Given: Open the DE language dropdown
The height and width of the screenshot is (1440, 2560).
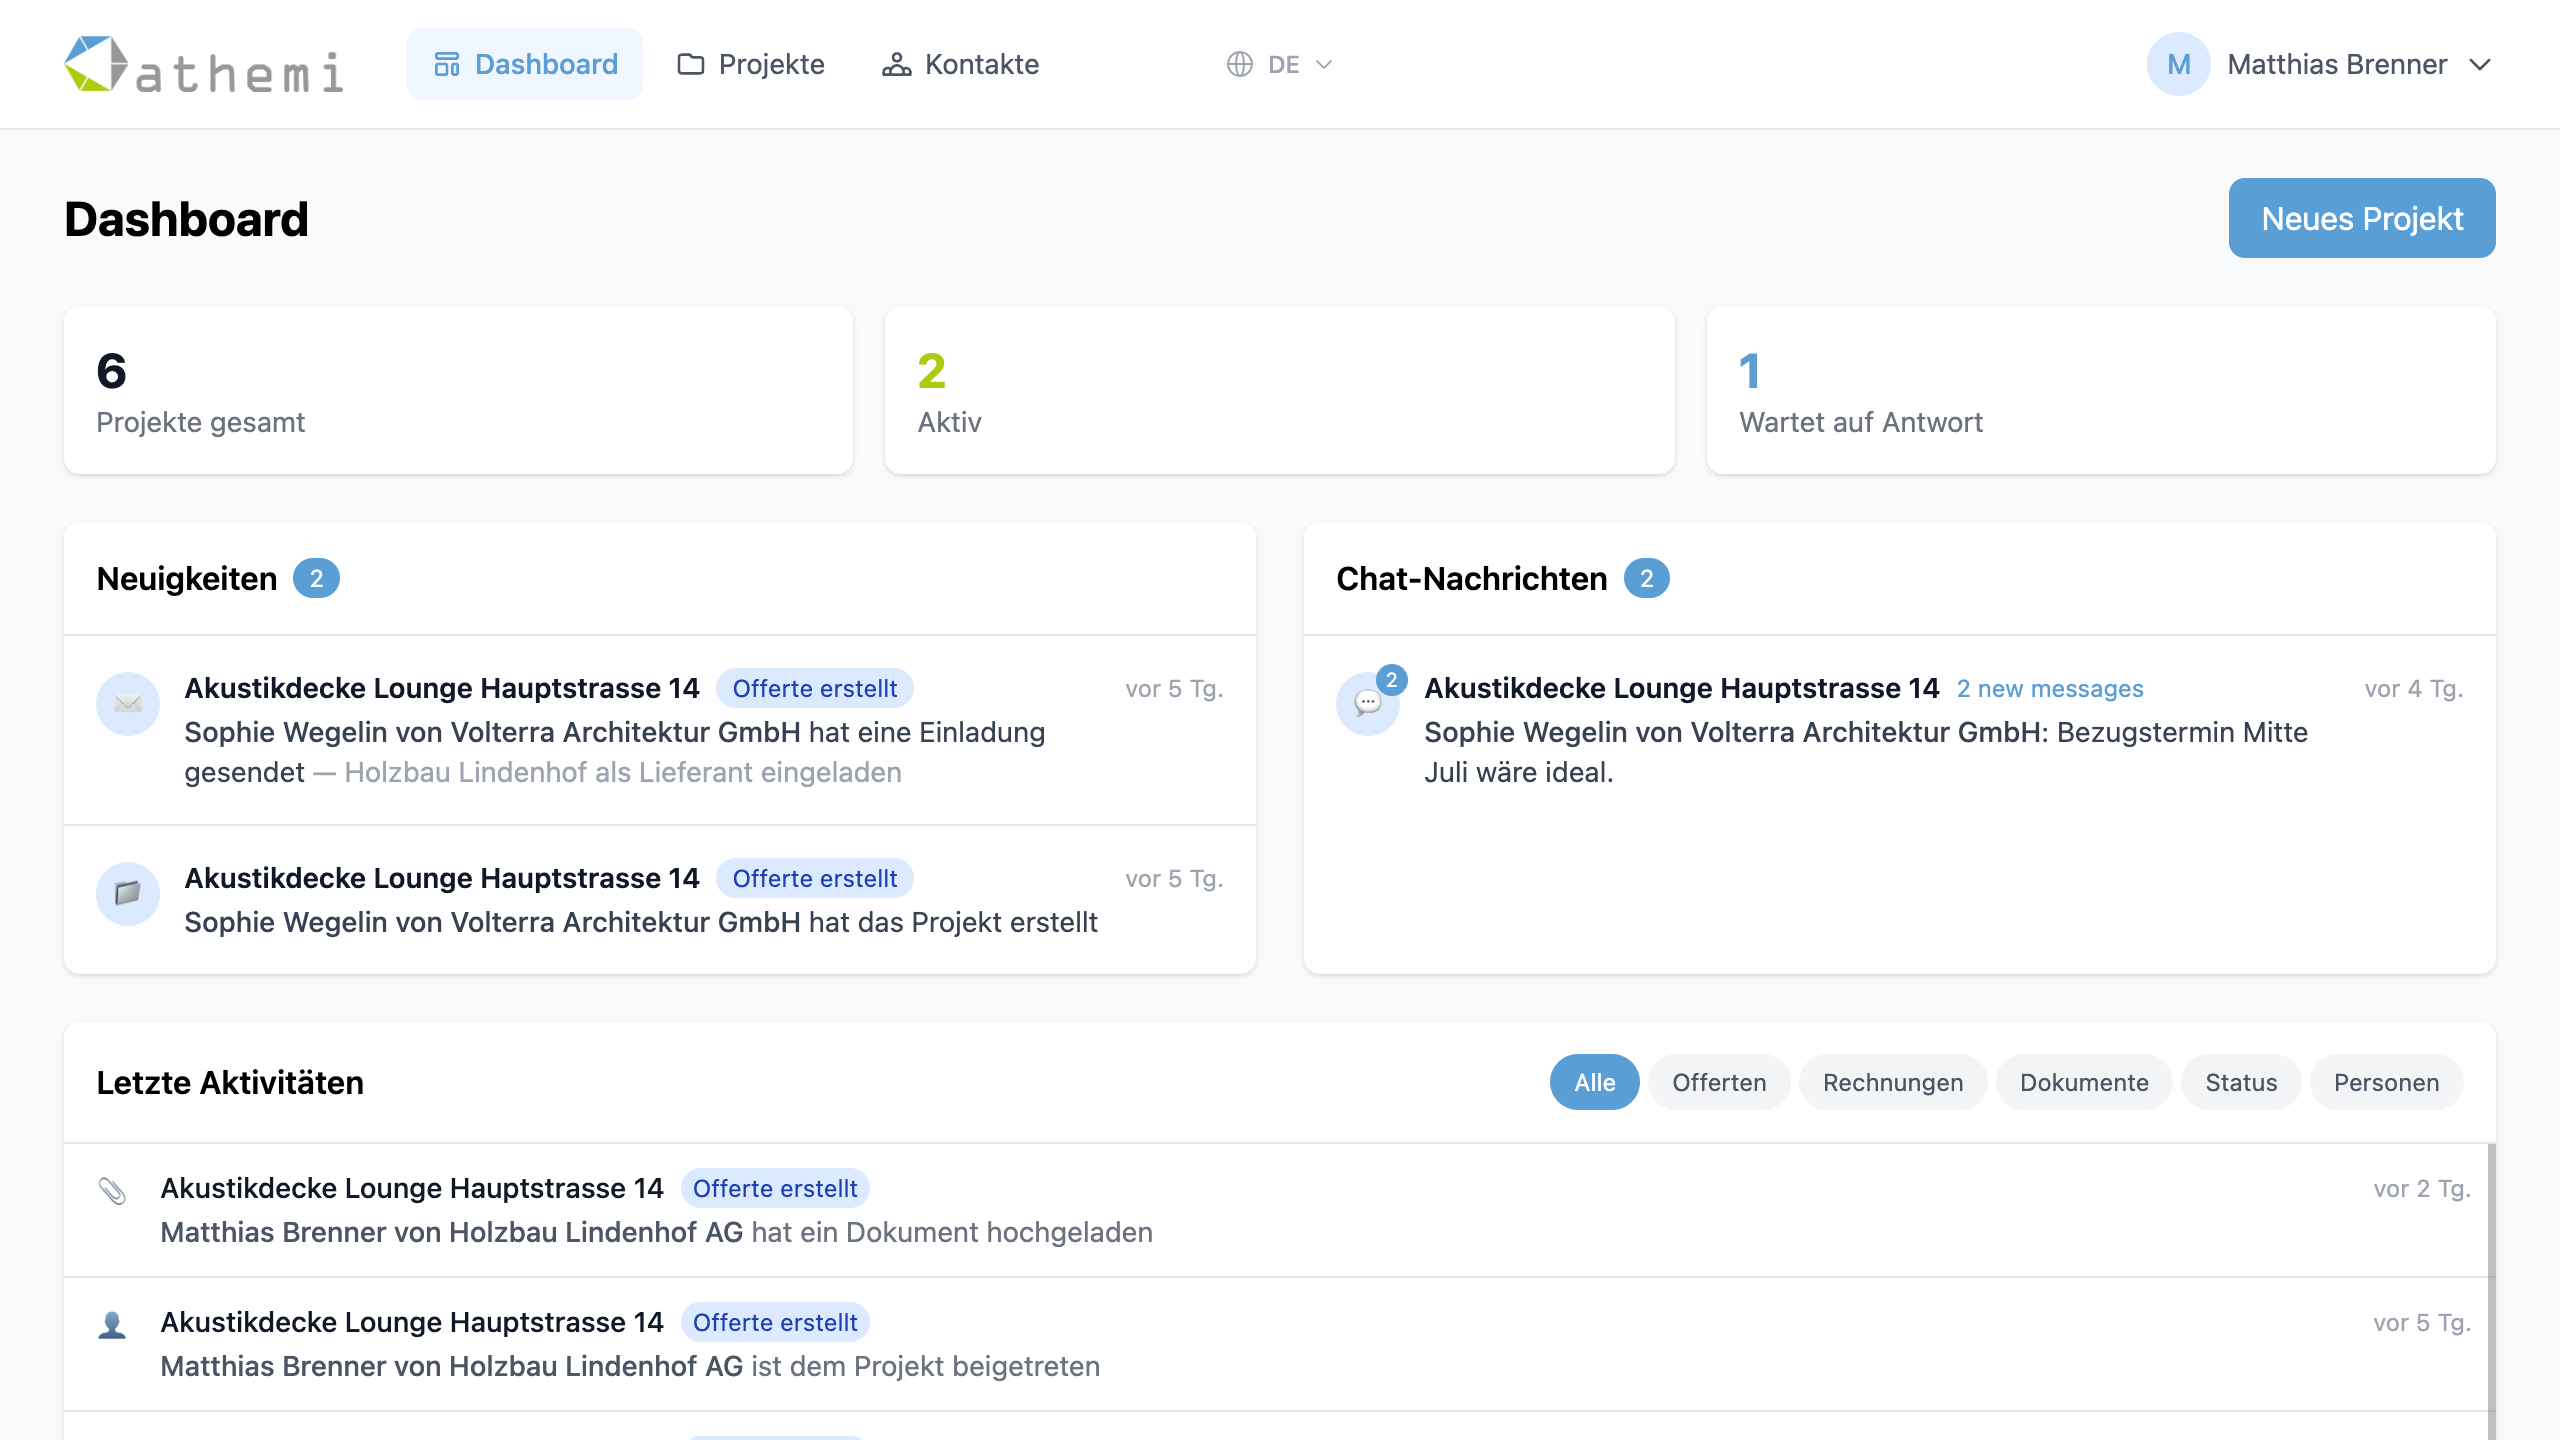Looking at the screenshot, I should click(x=1280, y=64).
